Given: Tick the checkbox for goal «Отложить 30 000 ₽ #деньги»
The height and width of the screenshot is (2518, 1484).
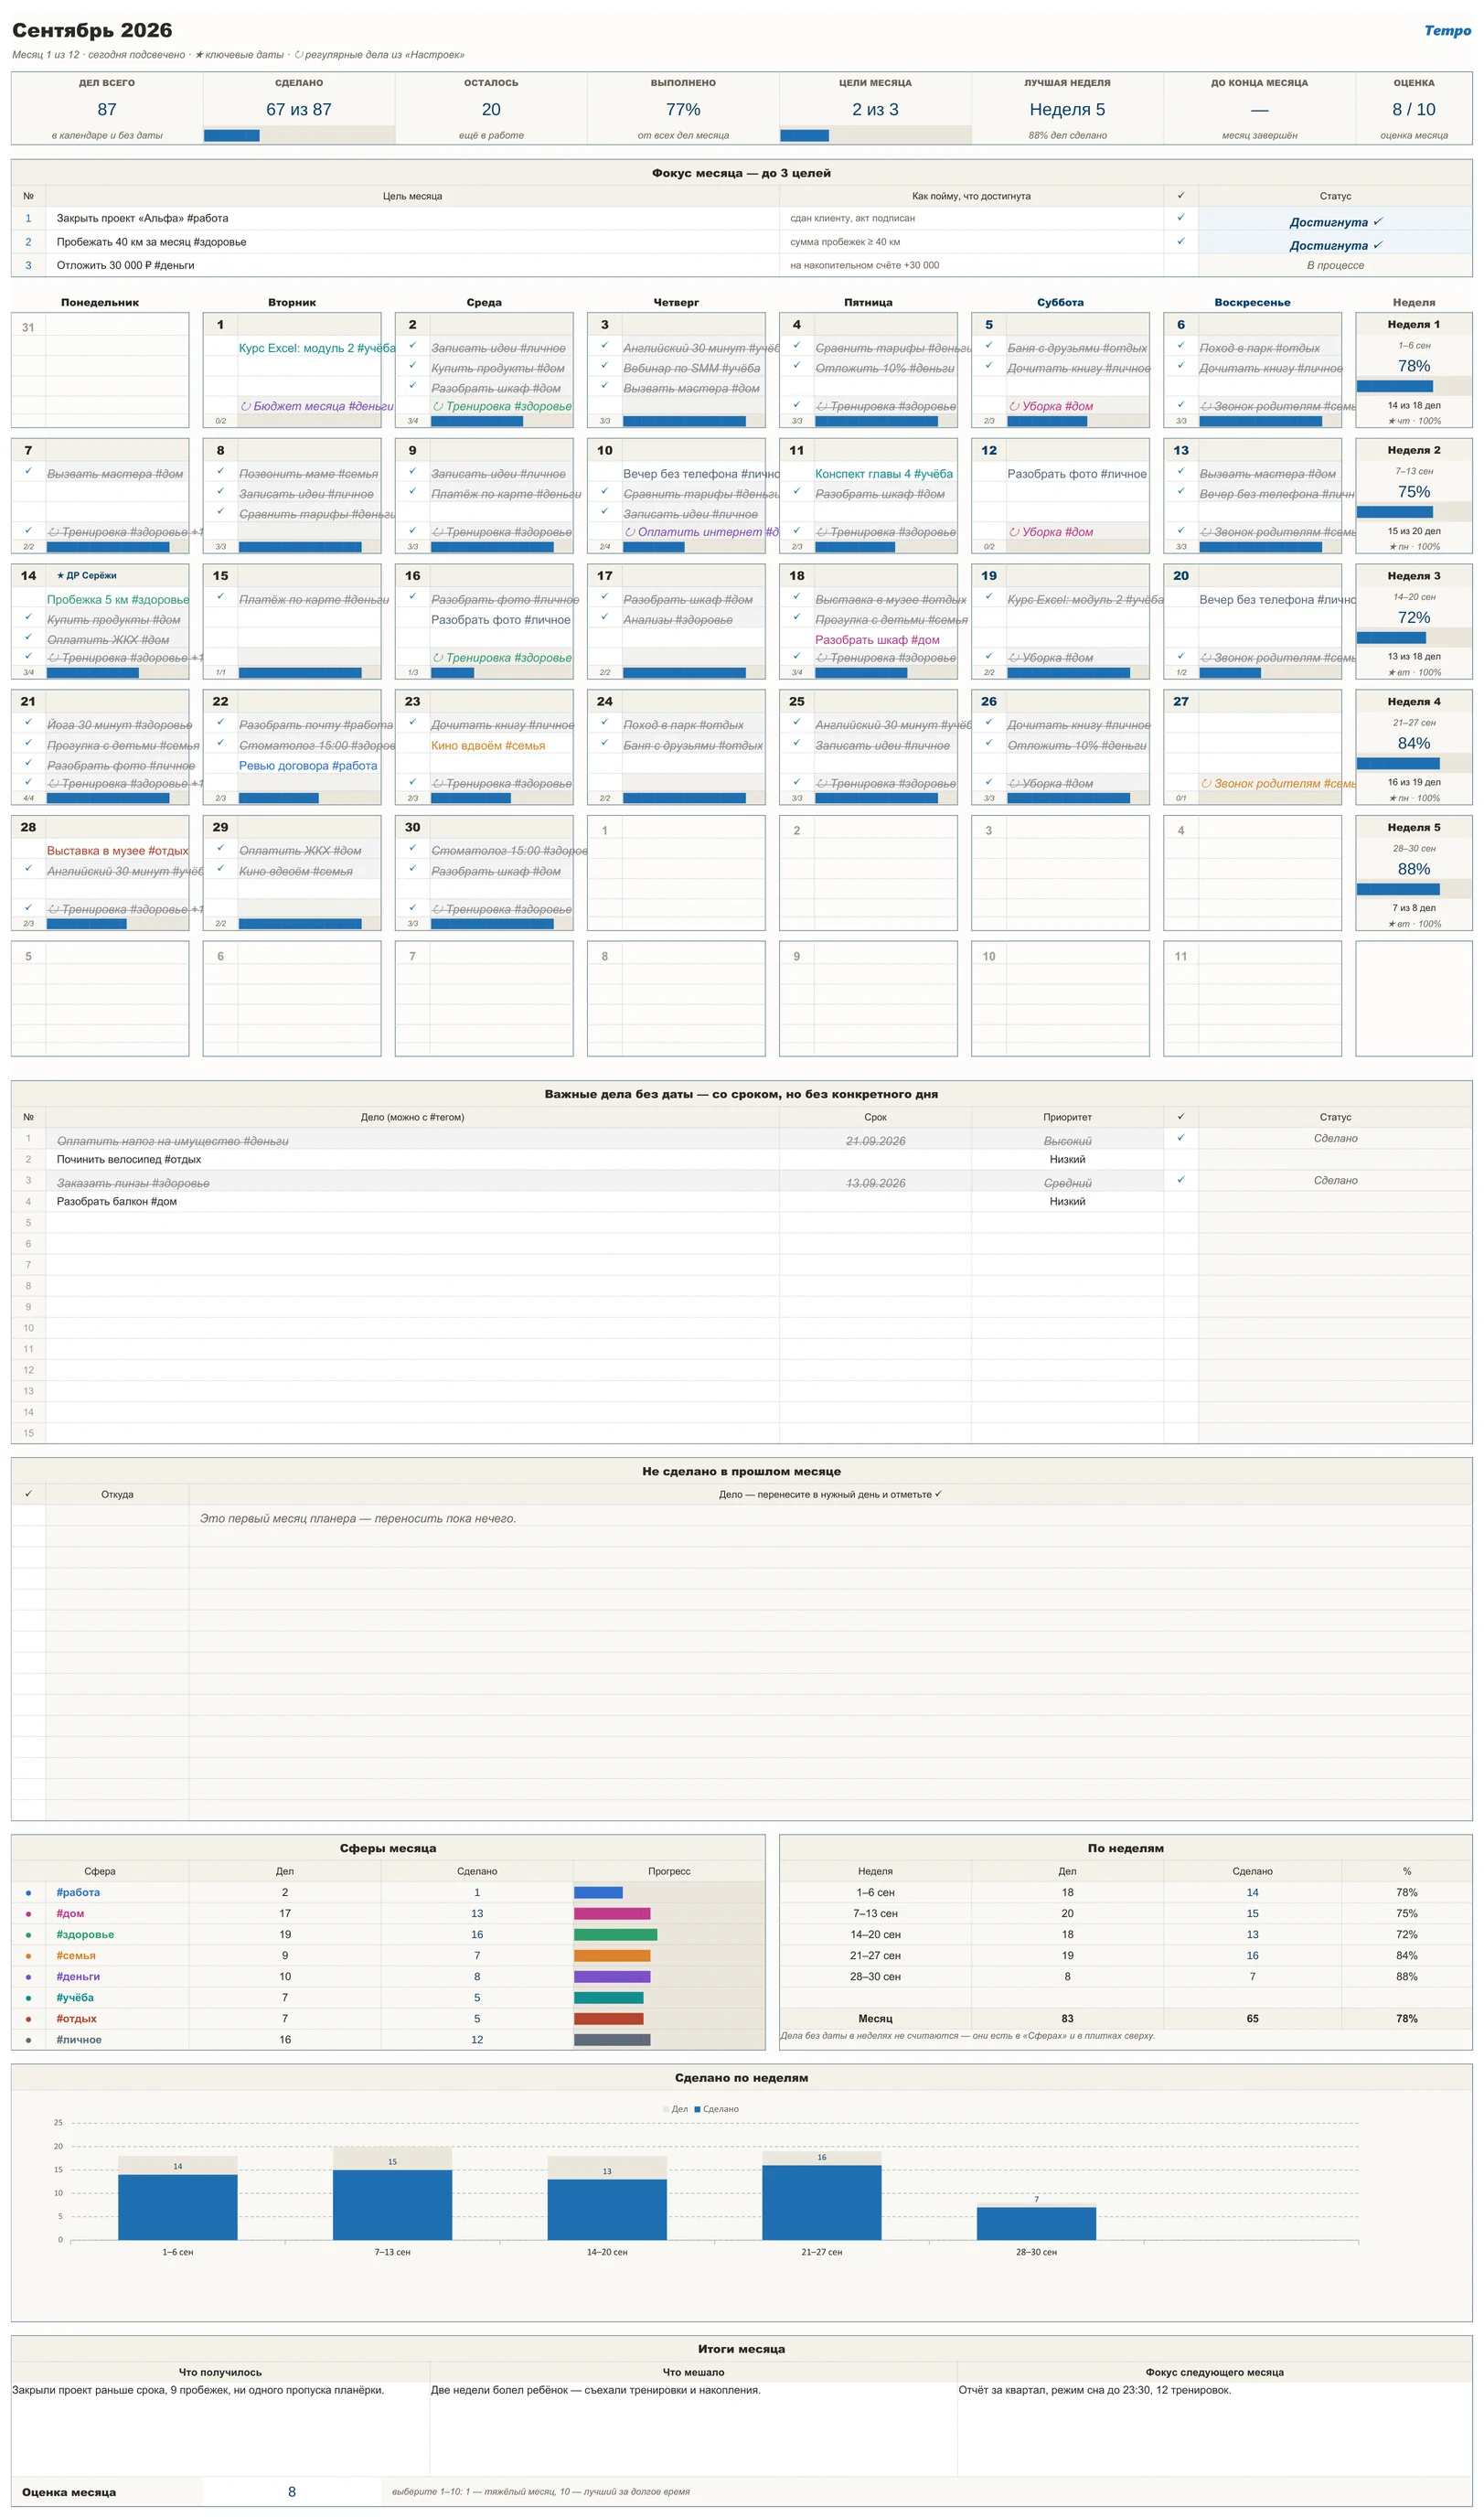Looking at the screenshot, I should pyautogui.click(x=1180, y=265).
